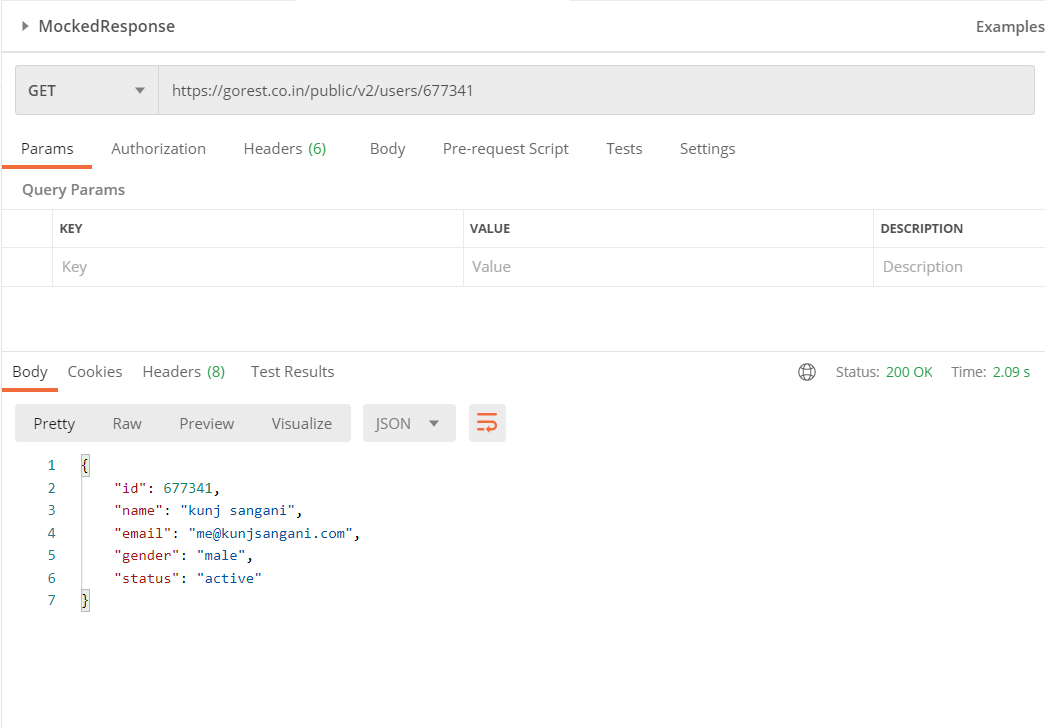Open the Authorization tab
The width and height of the screenshot is (1045, 728).
click(158, 148)
